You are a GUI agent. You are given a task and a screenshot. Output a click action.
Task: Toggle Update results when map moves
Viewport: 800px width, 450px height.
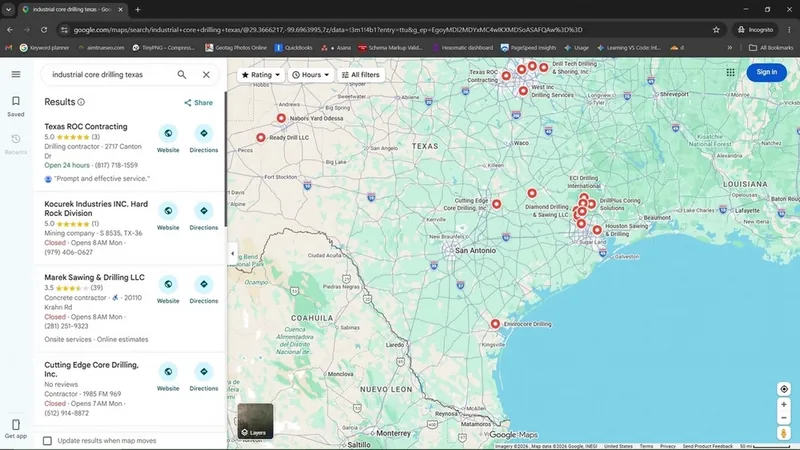pos(47,440)
